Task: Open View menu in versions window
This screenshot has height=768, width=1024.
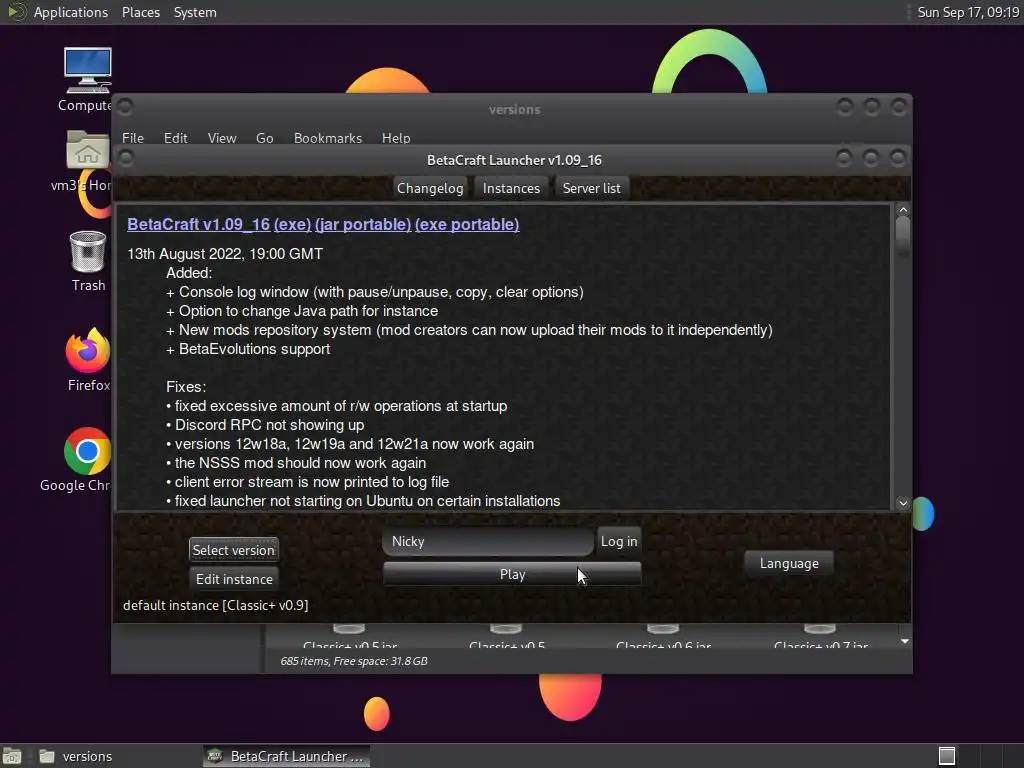Action: tap(222, 138)
